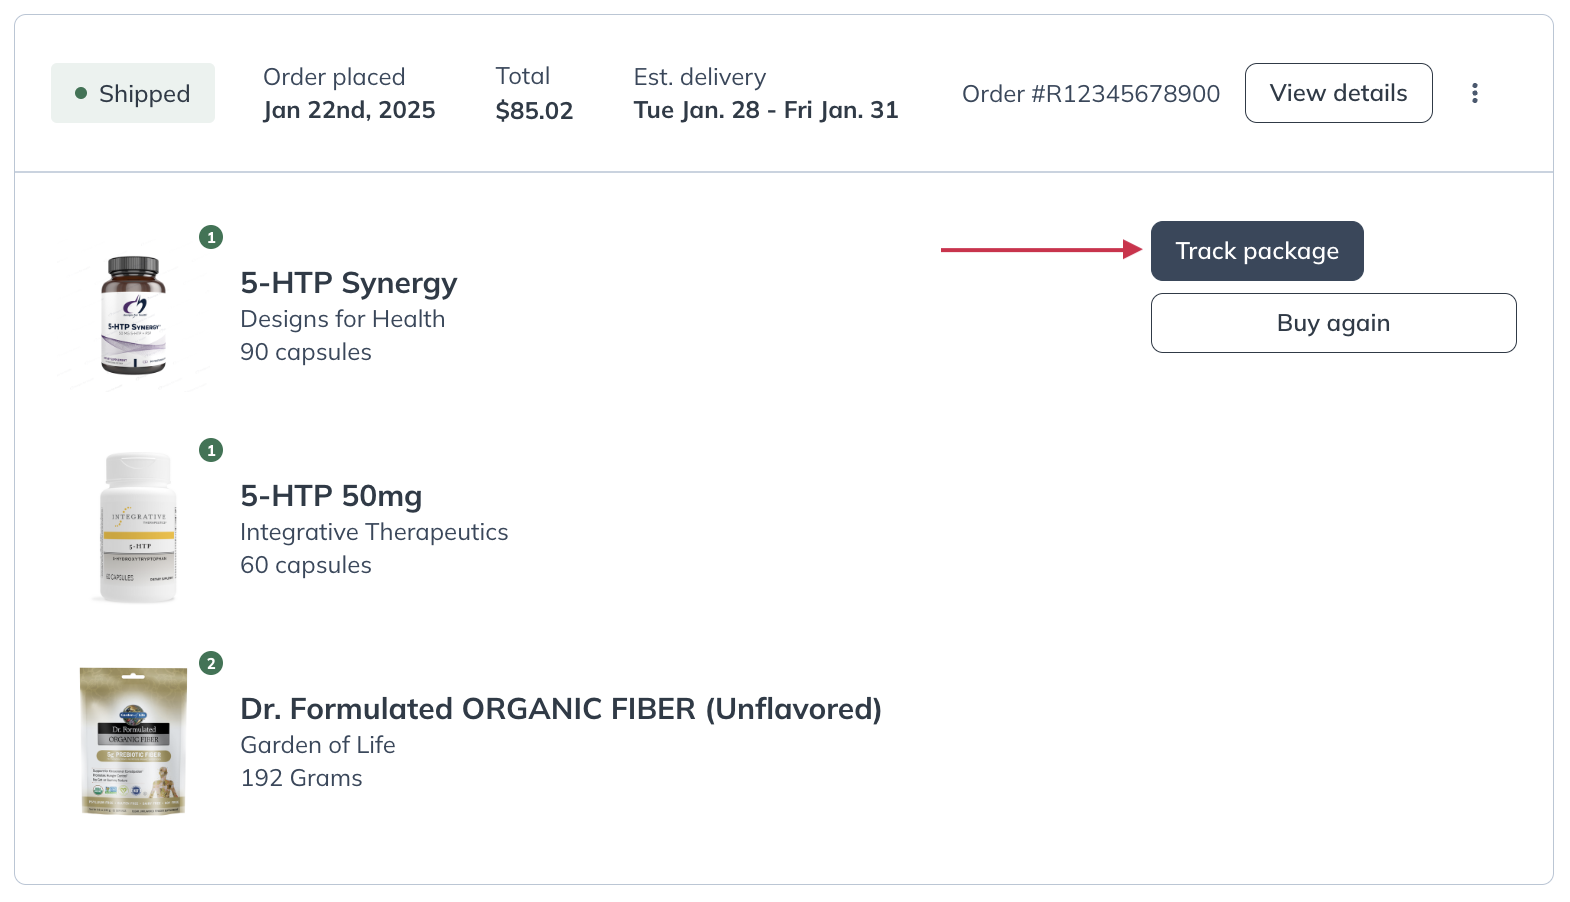Viewport: 1570px width, 902px height.
Task: Click the Track package button
Action: click(x=1256, y=251)
